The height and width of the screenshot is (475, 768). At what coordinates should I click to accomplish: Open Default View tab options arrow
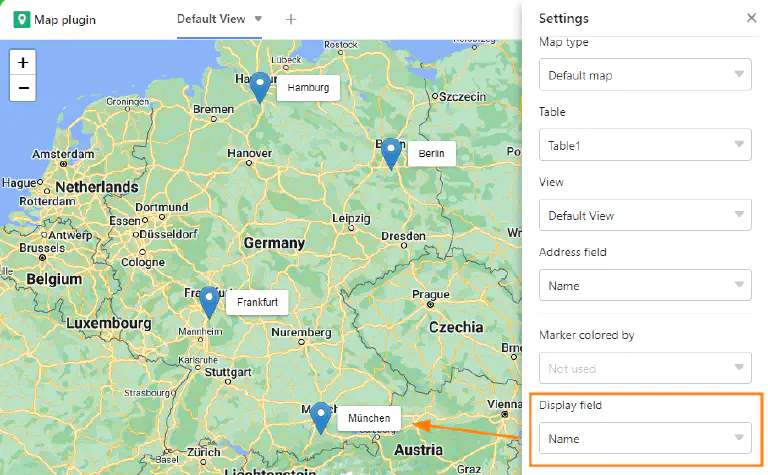click(258, 19)
